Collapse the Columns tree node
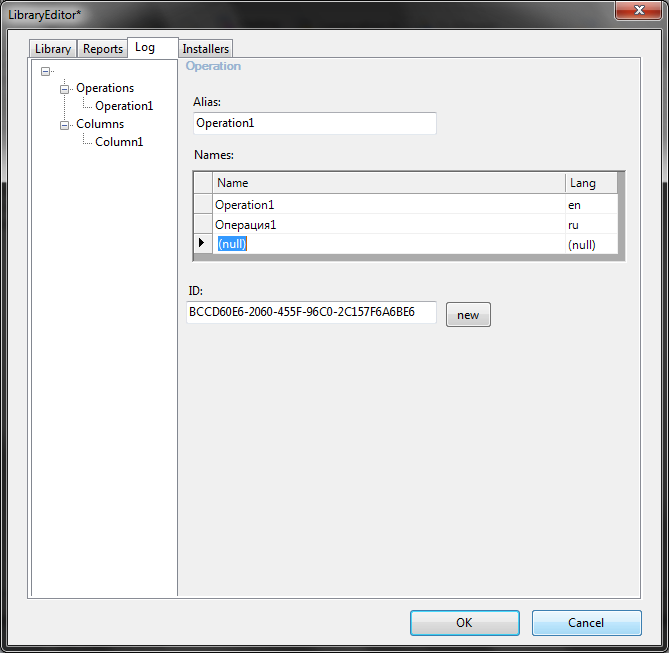This screenshot has height=653, width=669. [65, 125]
